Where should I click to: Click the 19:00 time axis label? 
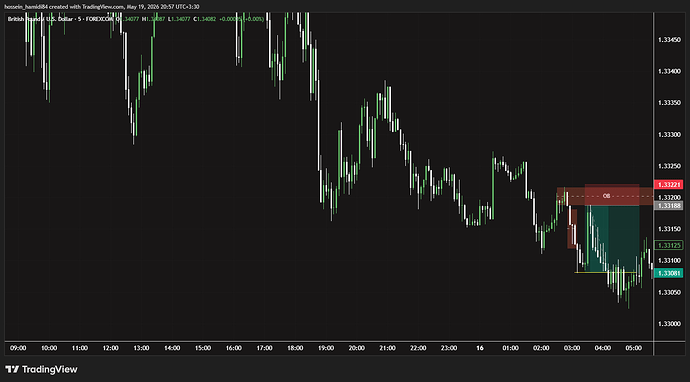coord(326,348)
